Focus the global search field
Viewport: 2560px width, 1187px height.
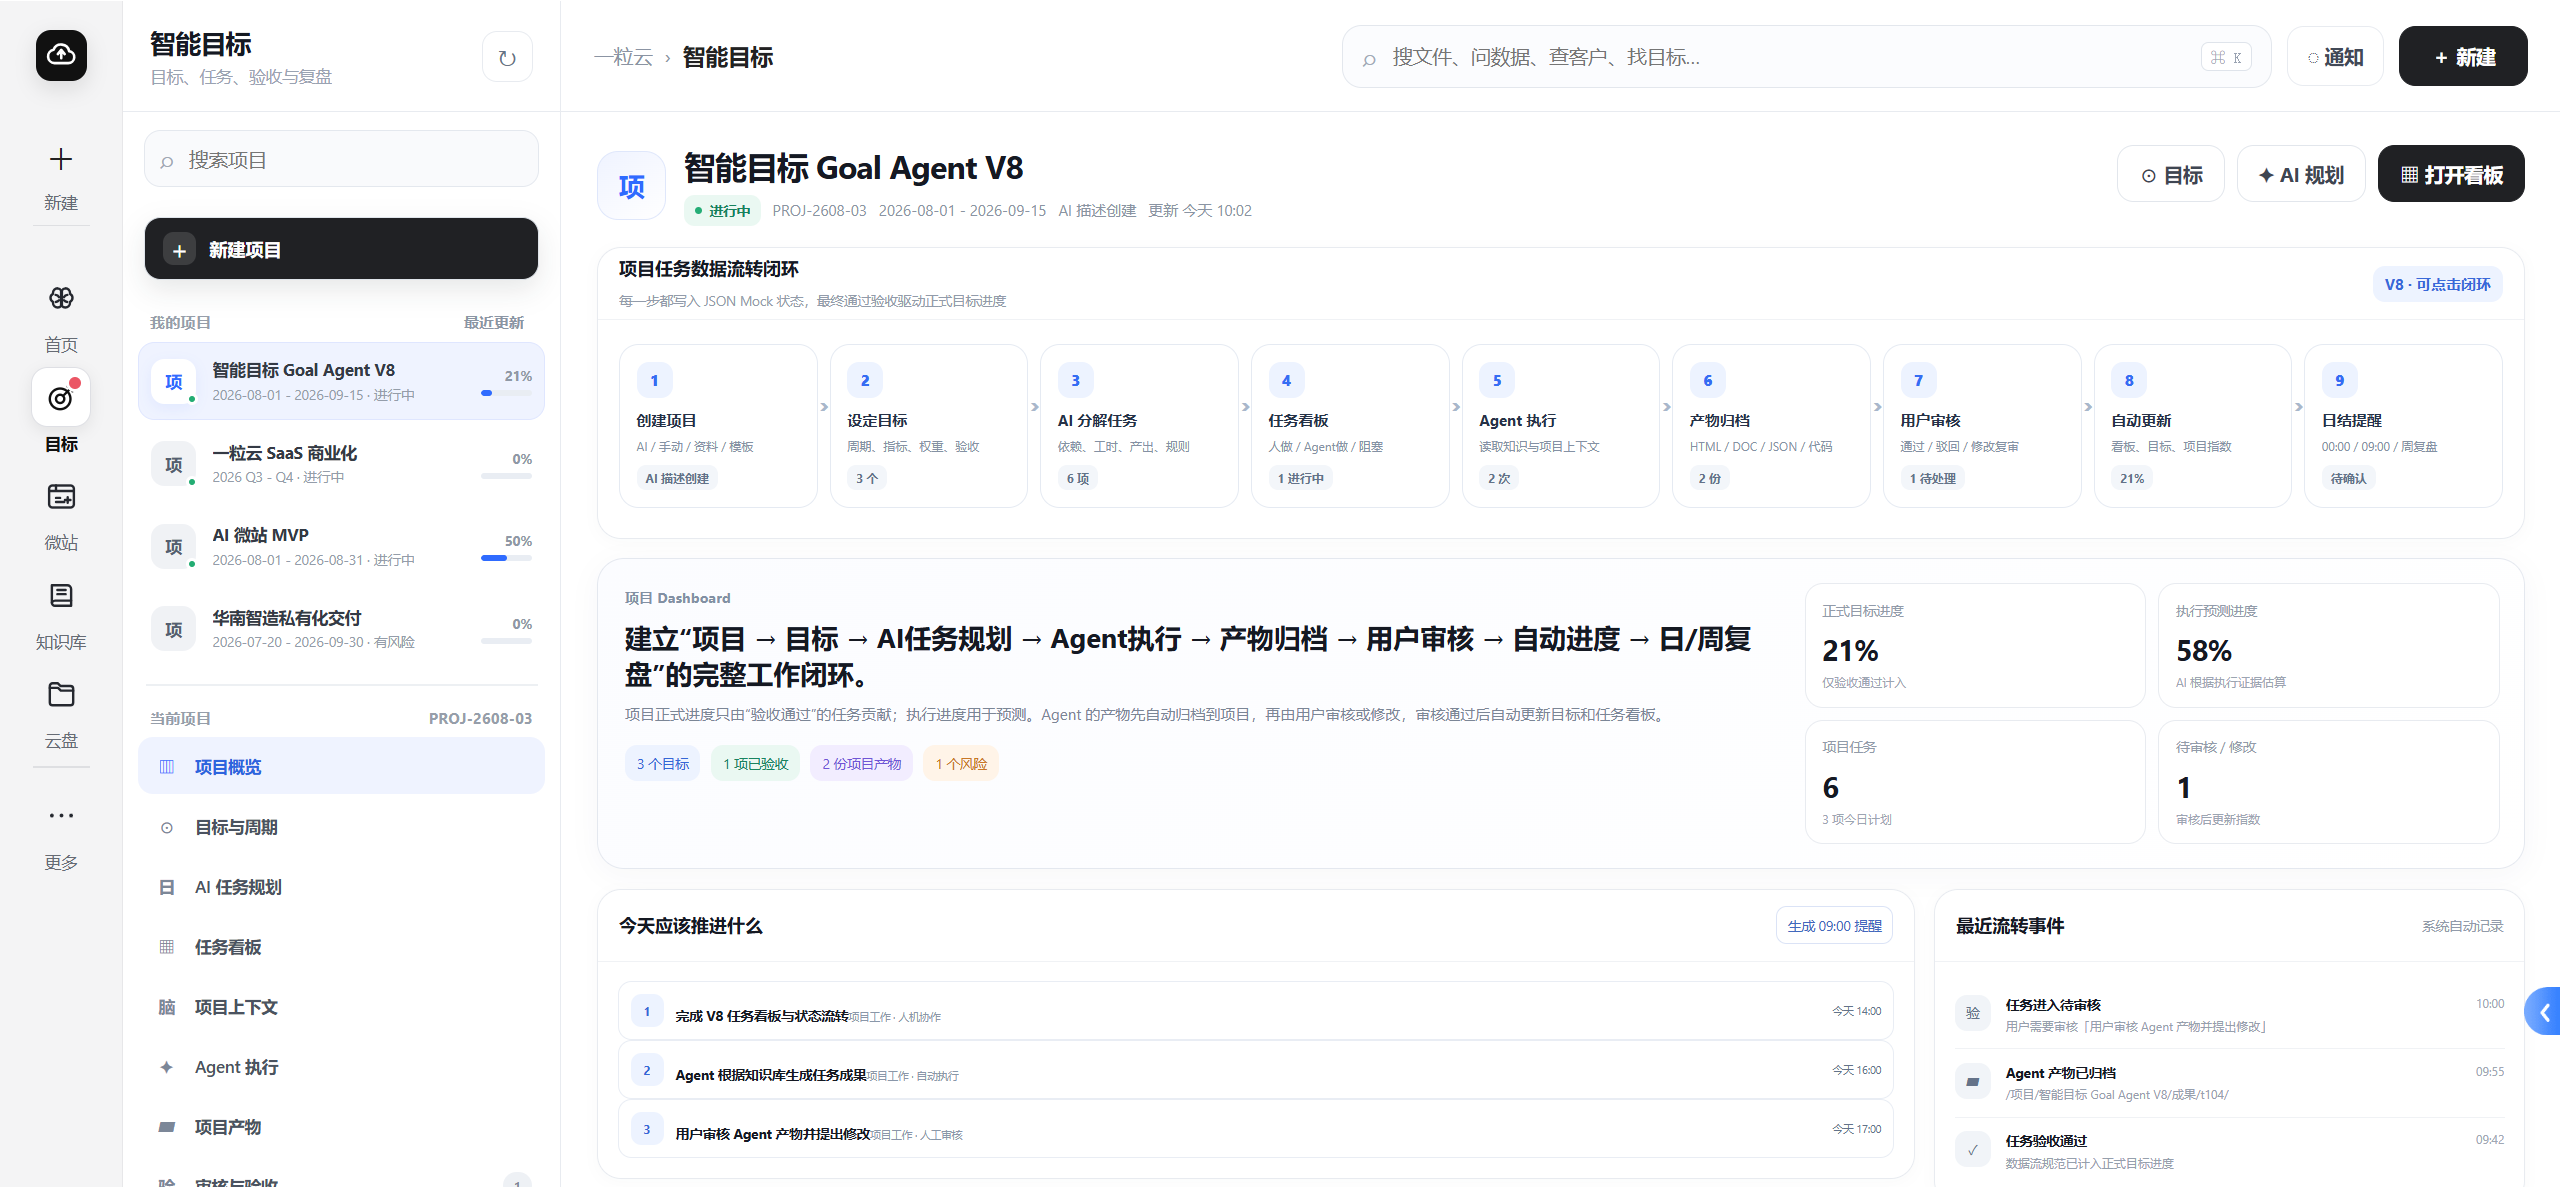[x=1806, y=57]
